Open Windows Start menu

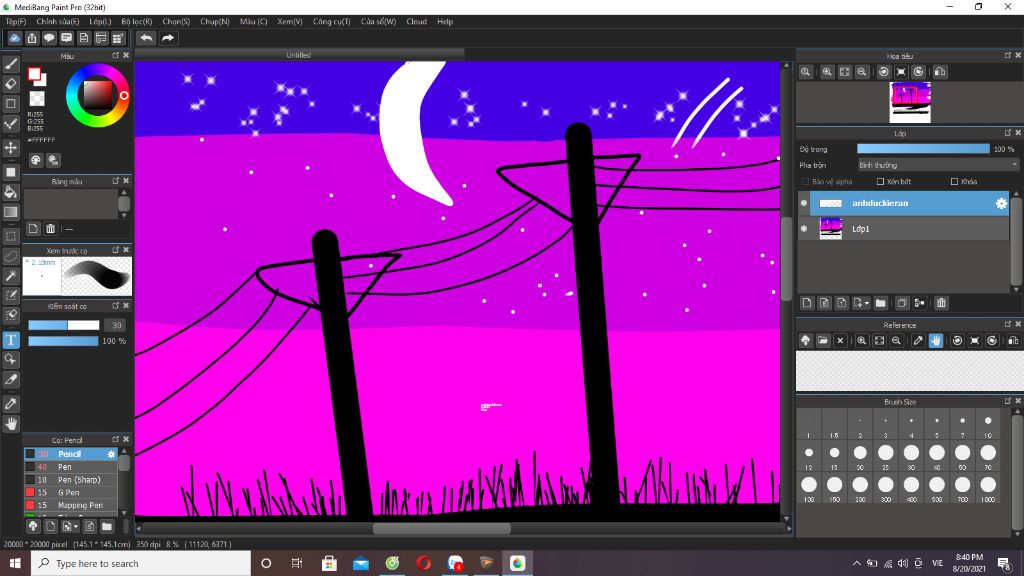[x=15, y=563]
